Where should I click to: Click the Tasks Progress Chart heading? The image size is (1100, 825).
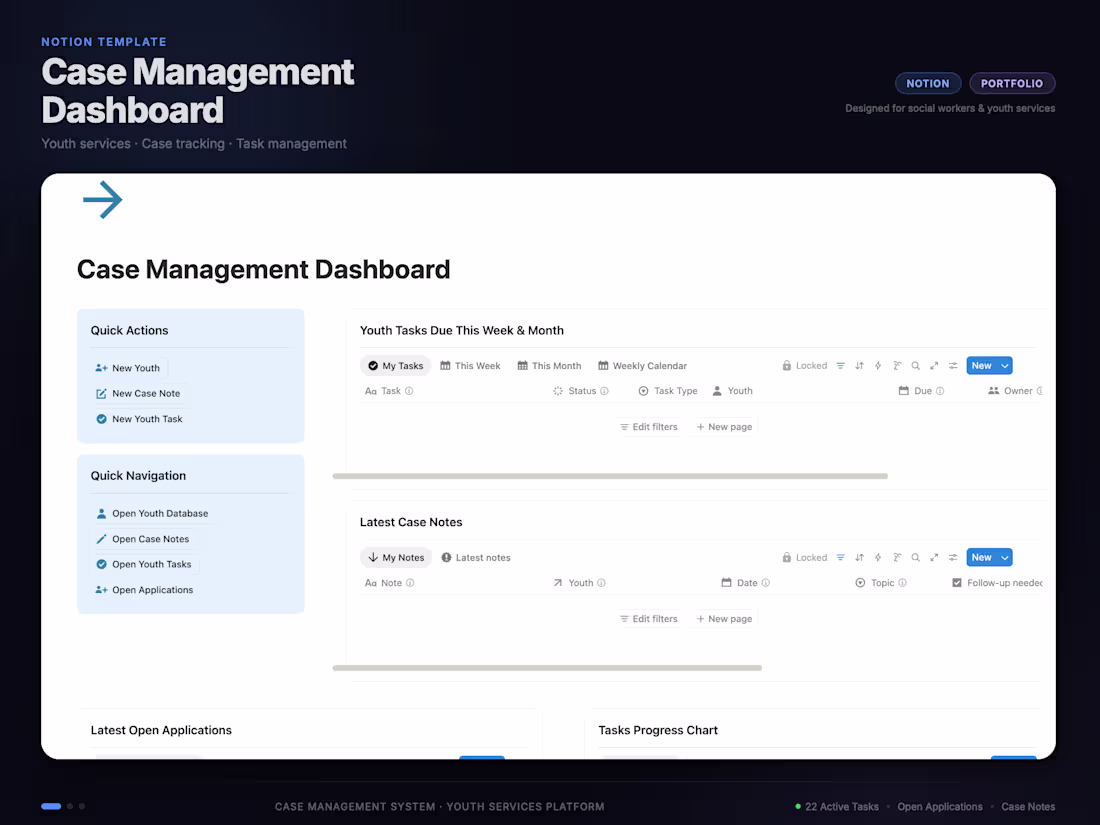(x=658, y=730)
